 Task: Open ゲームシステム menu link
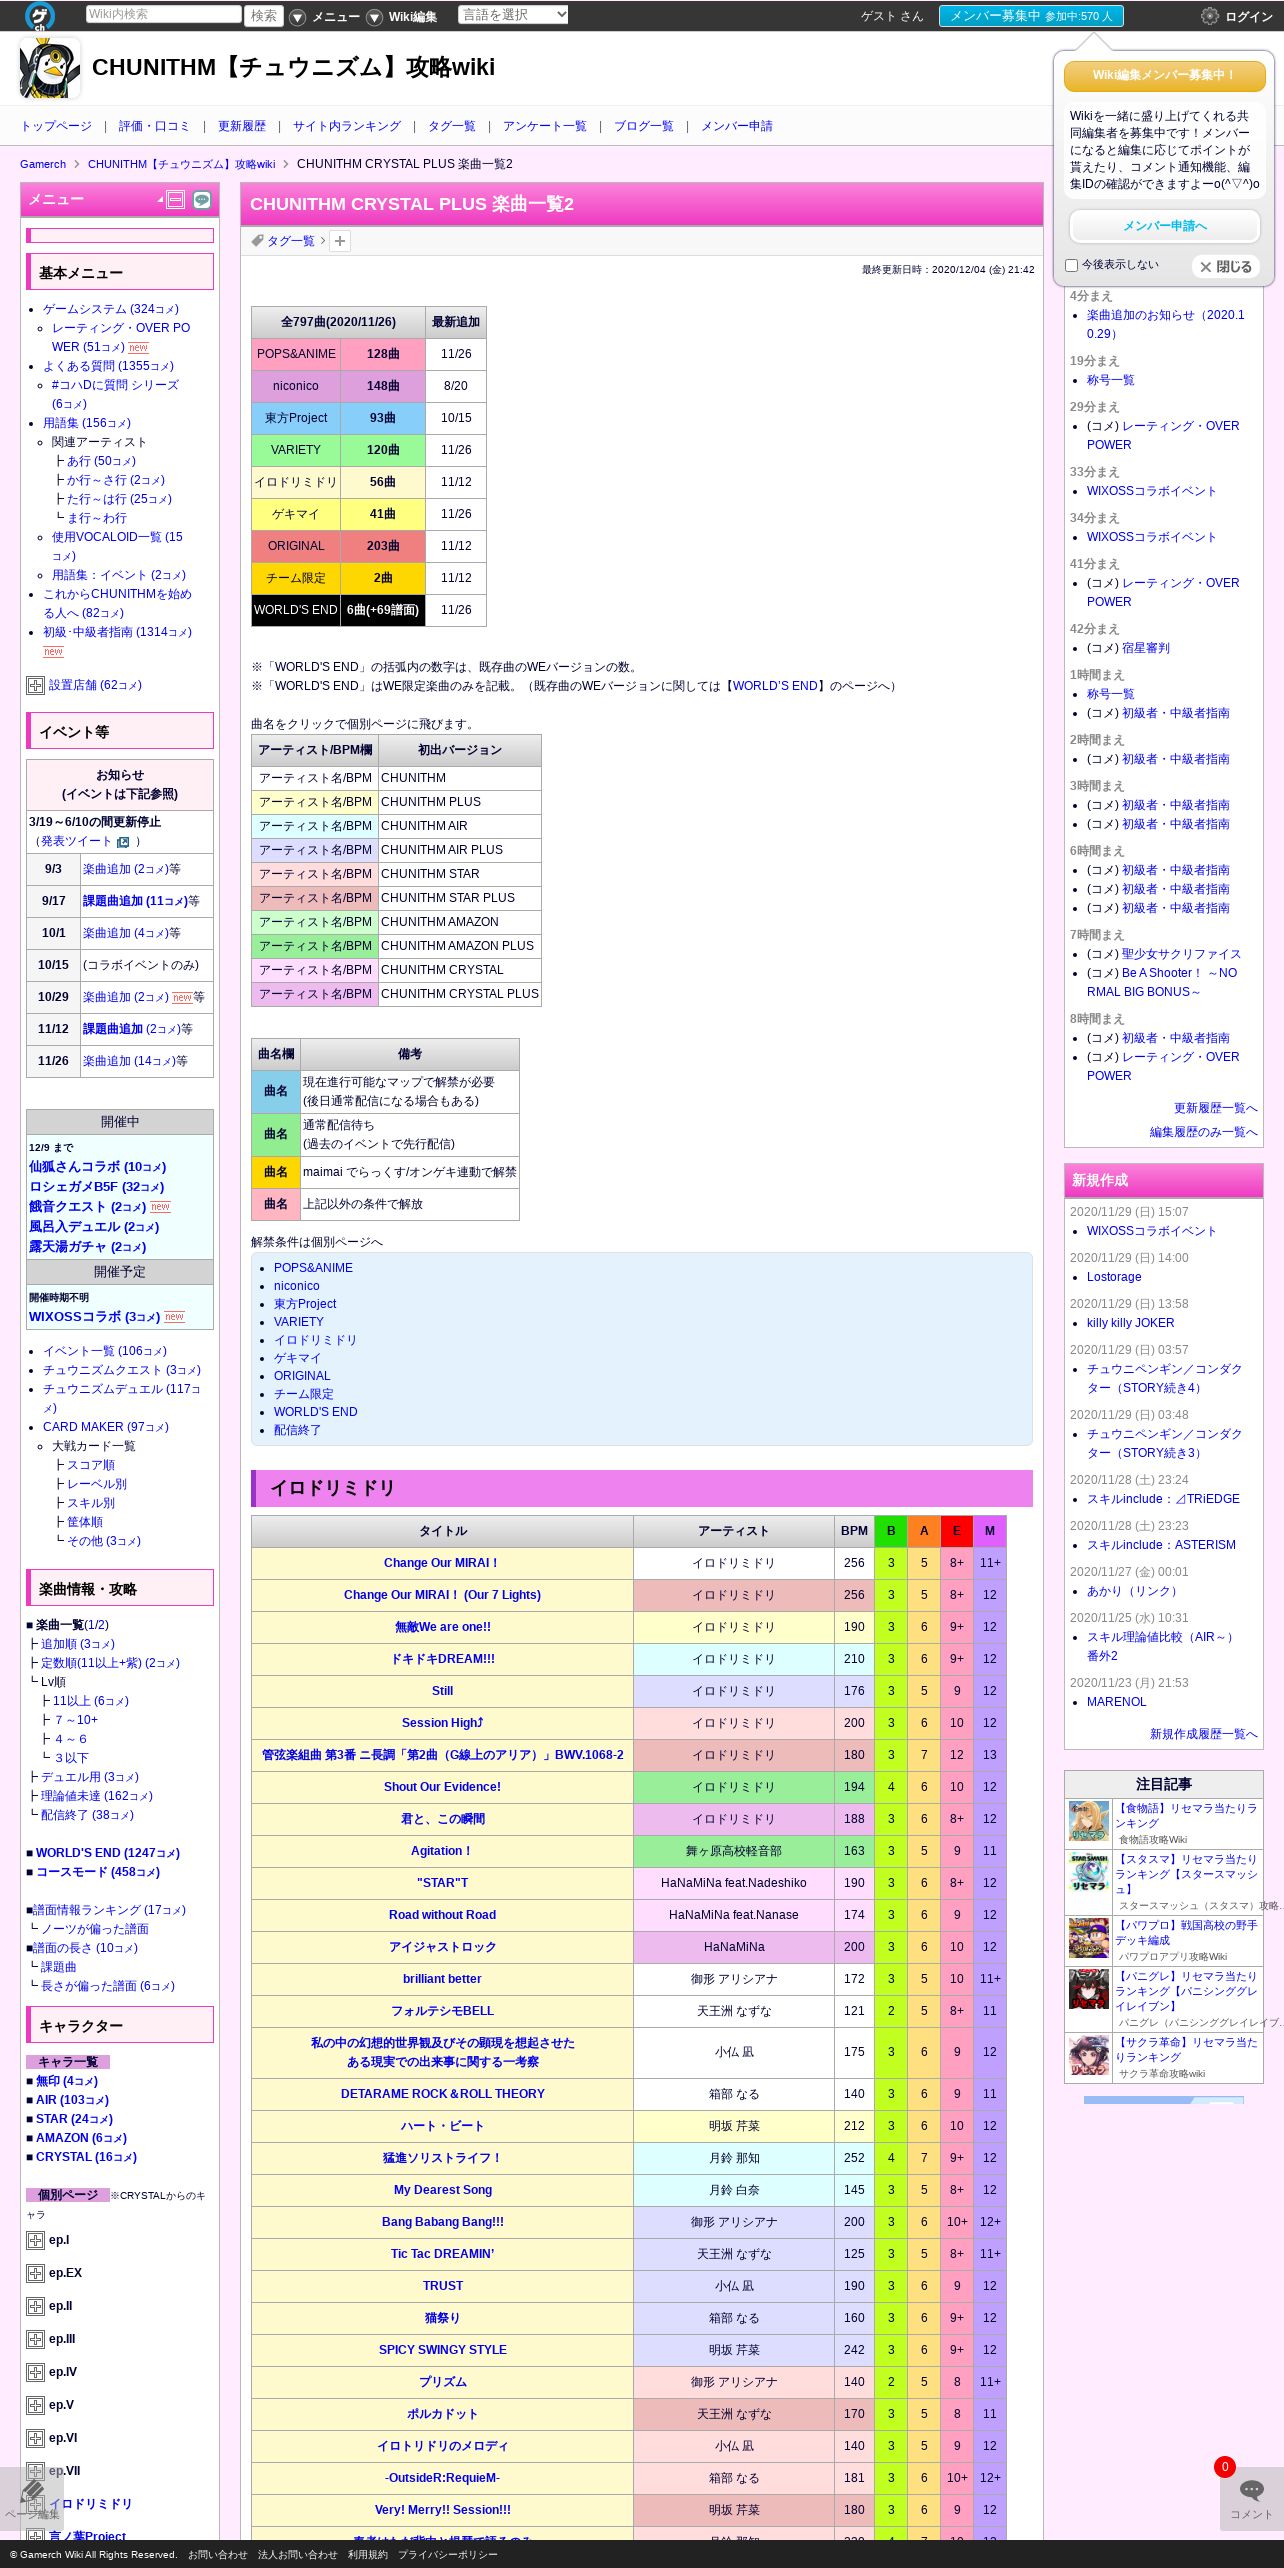pos(111,310)
